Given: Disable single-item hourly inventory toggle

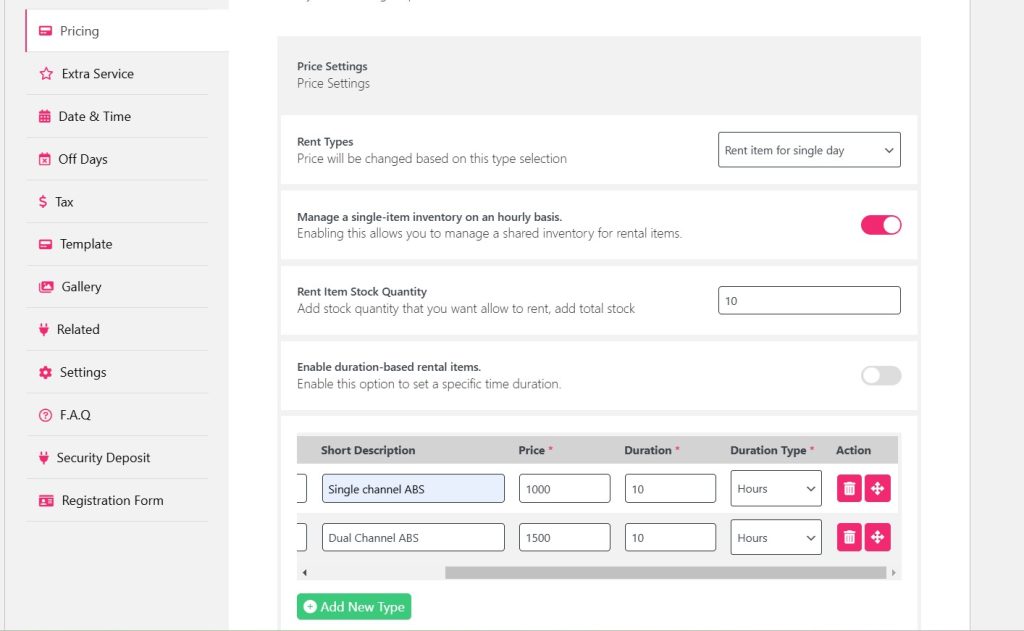Looking at the screenshot, I should click(x=880, y=225).
